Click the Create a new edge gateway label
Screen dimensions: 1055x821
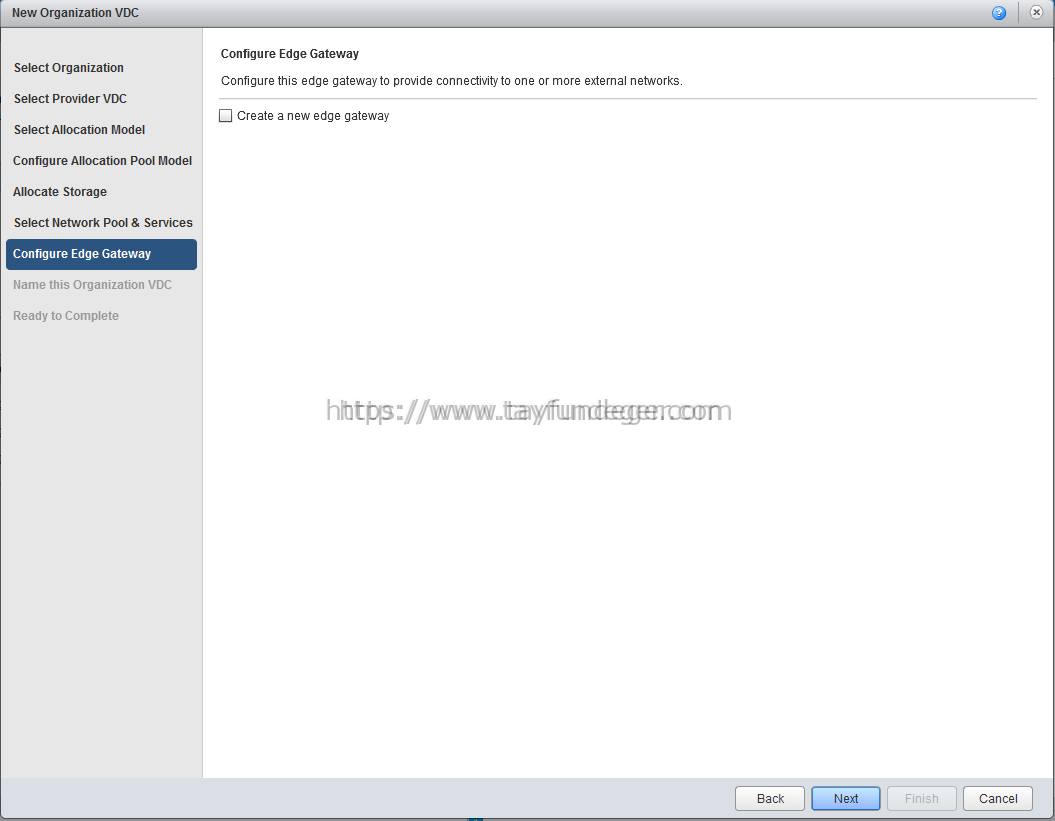point(313,116)
